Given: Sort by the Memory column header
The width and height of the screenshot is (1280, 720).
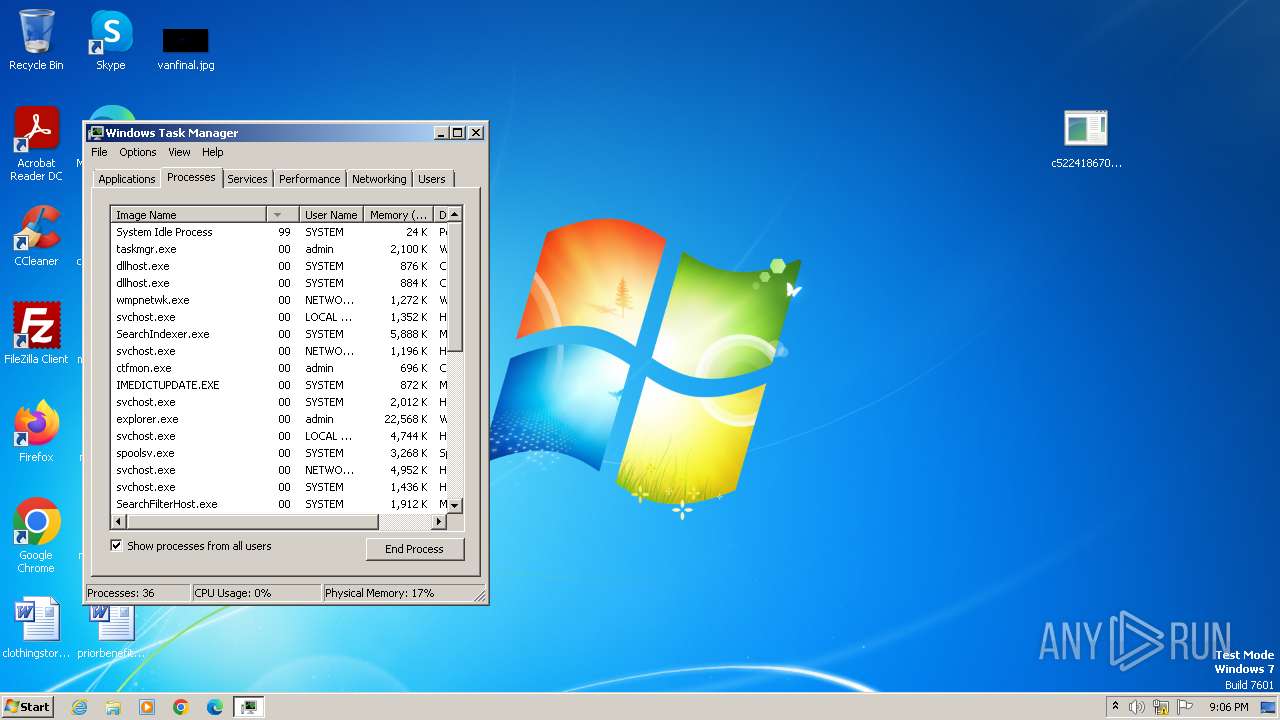Looking at the screenshot, I should 398,215.
